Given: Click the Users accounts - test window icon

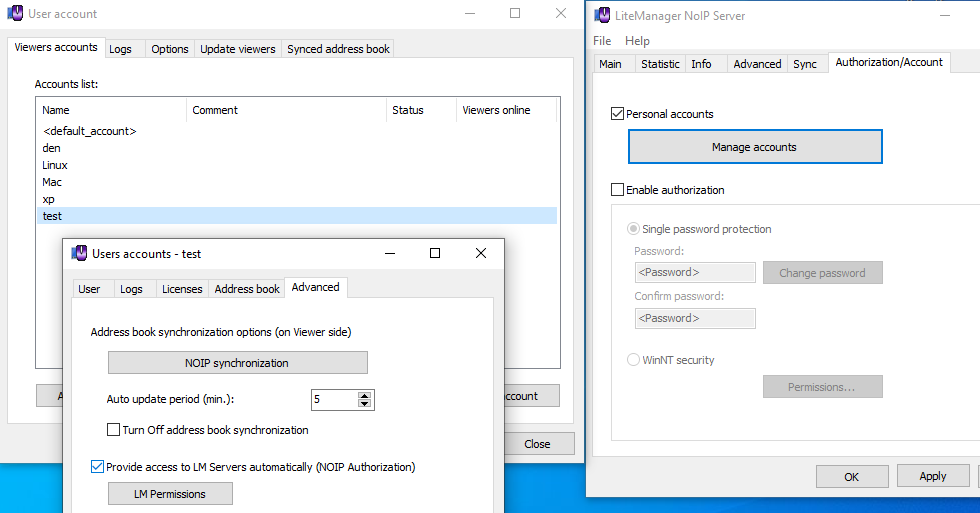Looking at the screenshot, I should 79,253.
